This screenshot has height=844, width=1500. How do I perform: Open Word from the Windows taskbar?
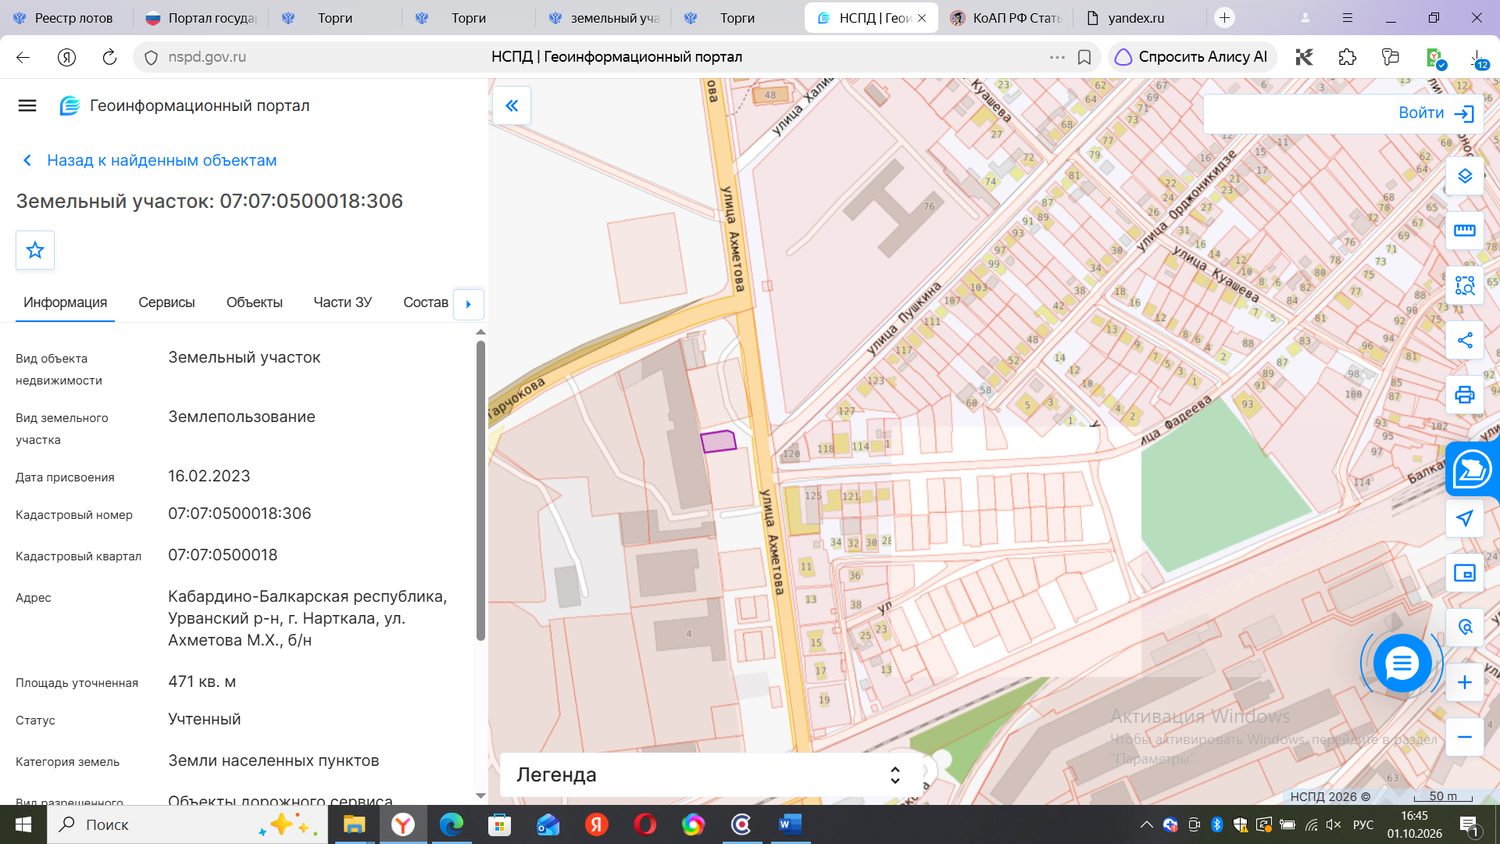[x=789, y=825]
